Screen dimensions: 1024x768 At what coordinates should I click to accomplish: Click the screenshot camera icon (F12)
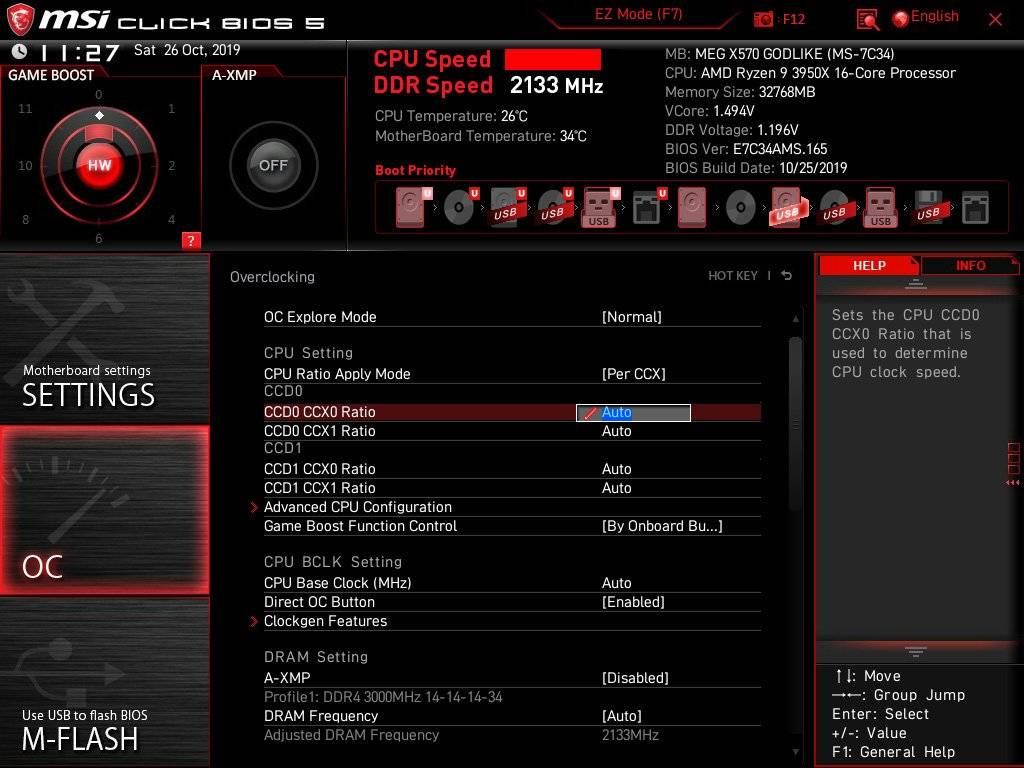tap(765, 18)
